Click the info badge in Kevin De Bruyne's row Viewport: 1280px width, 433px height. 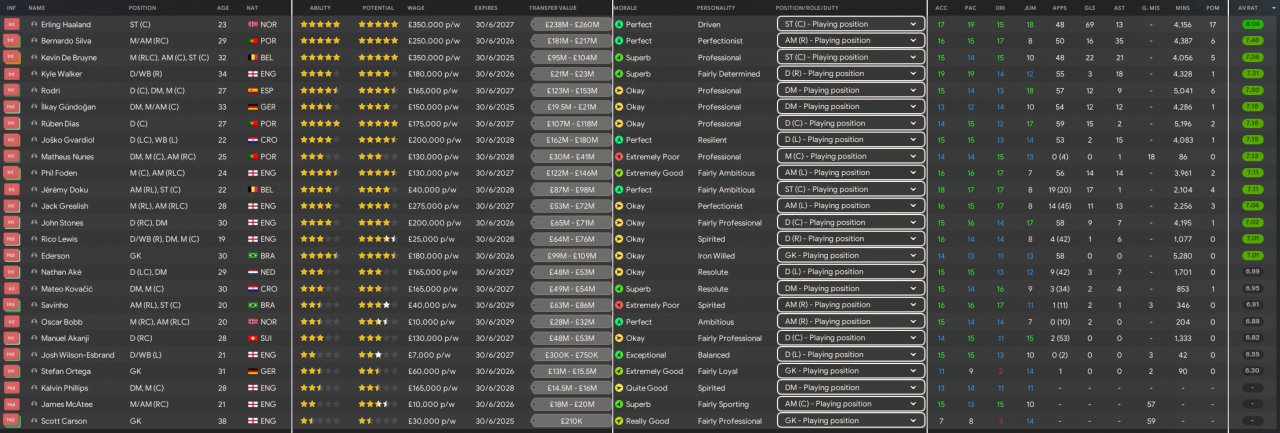click(x=12, y=57)
